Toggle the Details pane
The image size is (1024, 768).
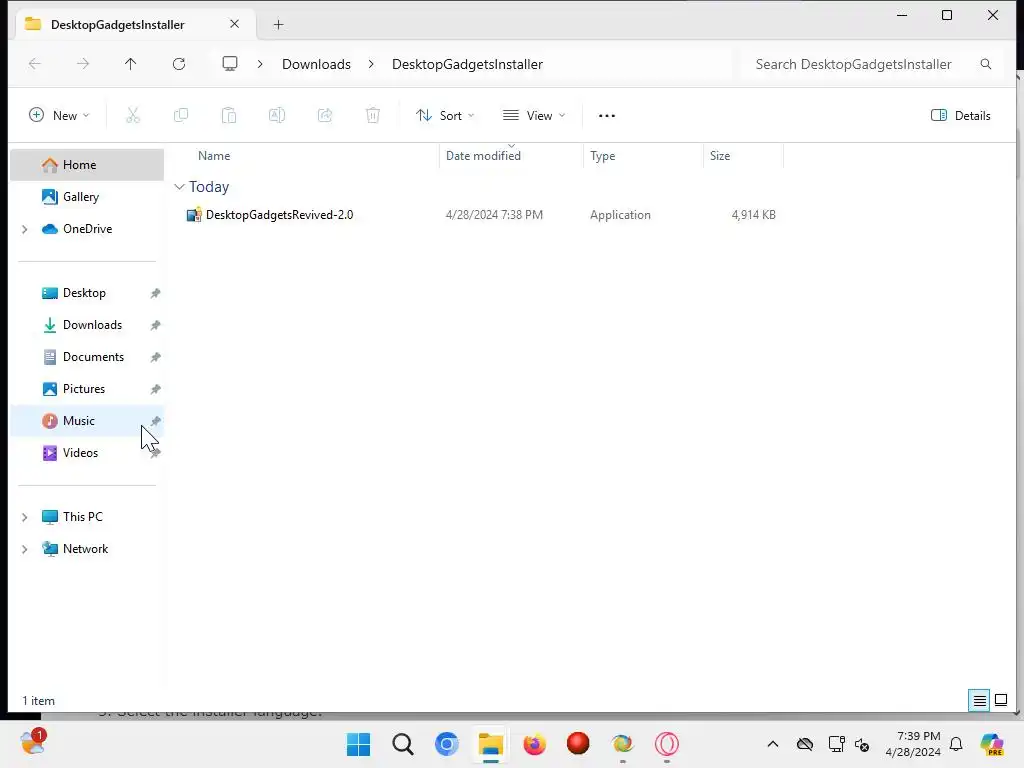pos(961,116)
